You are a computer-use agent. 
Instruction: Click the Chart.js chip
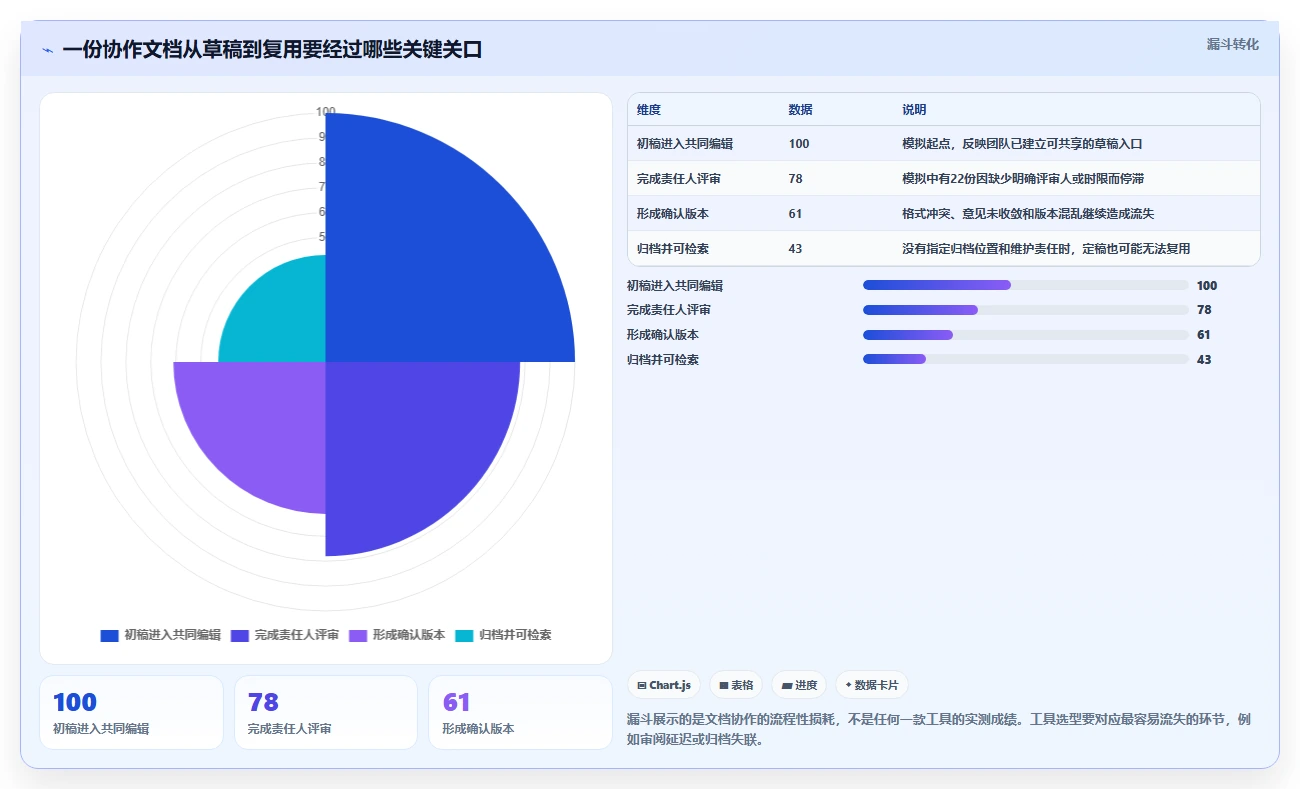pyautogui.click(x=664, y=685)
